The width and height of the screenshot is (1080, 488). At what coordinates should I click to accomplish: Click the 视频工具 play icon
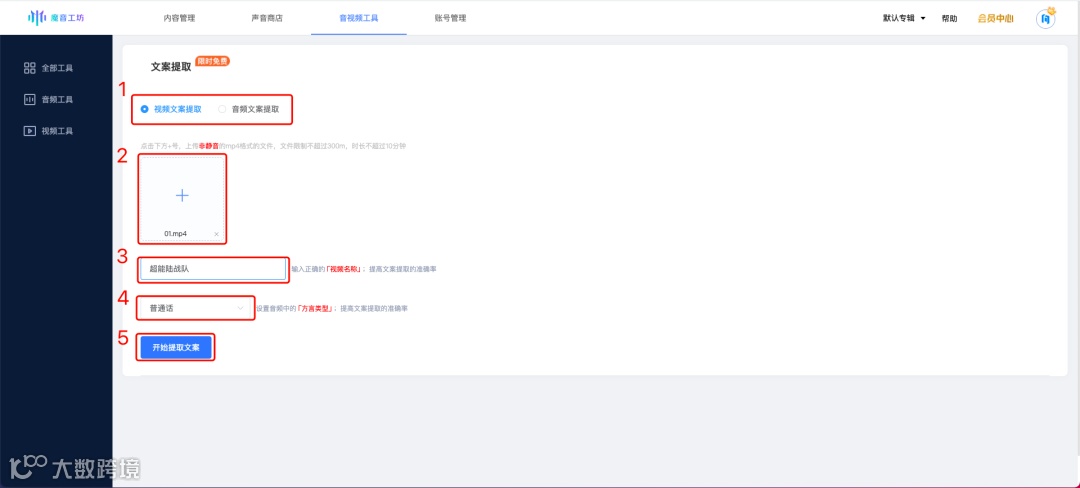(29, 131)
